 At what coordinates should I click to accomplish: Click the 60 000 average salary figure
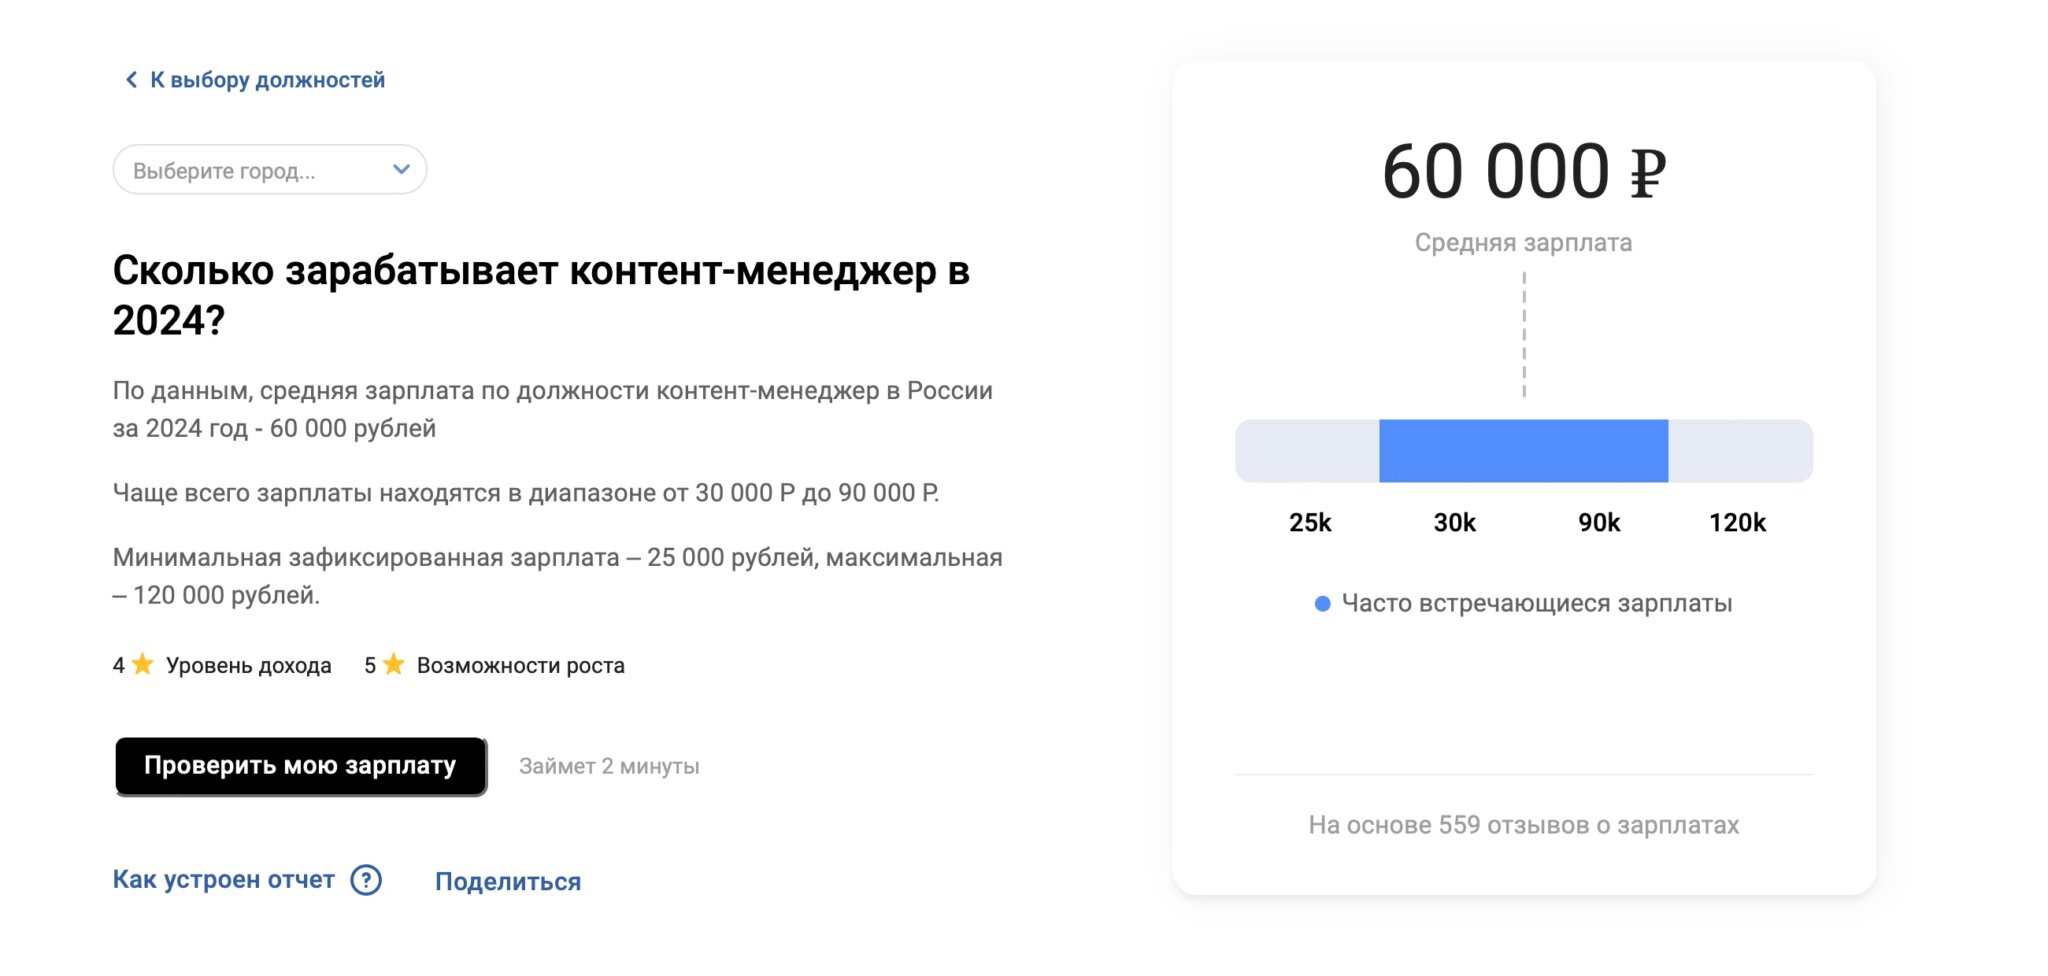point(1495,172)
